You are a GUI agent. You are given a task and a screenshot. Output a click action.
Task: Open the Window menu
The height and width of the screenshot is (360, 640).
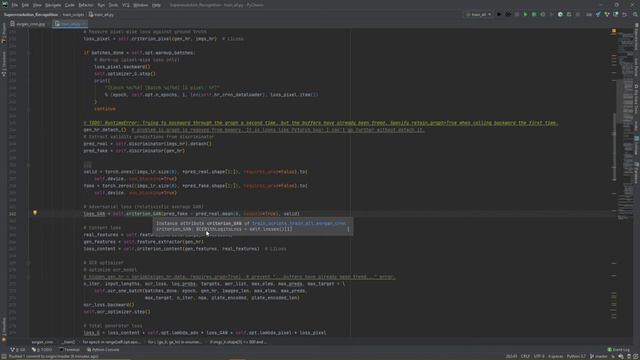coord(141,5)
